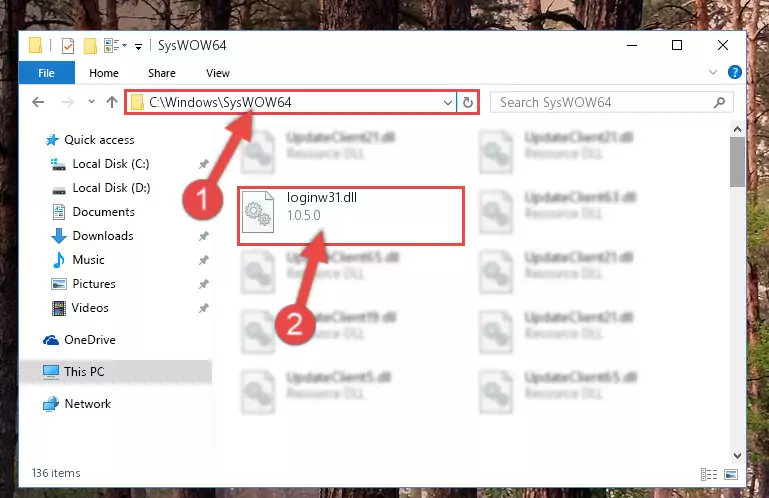Select Downloads in Quick access

[102, 236]
